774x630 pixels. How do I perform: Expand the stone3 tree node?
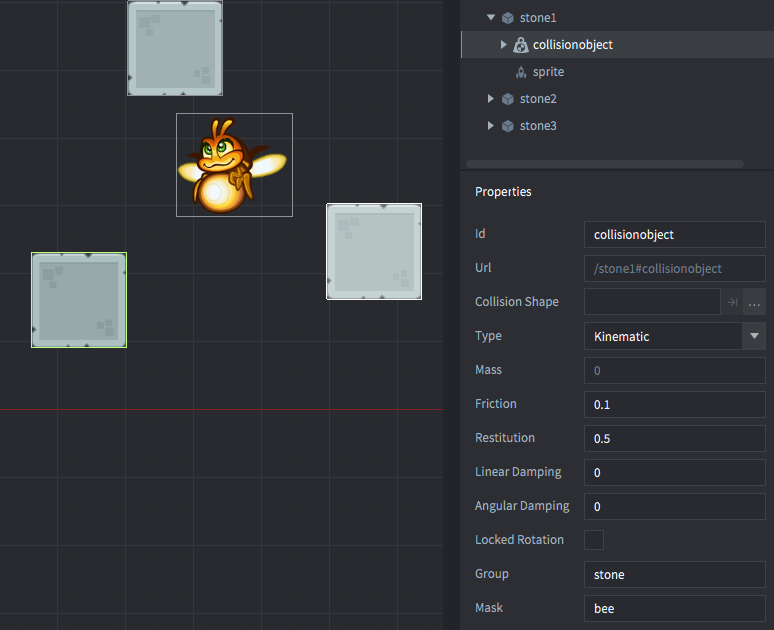tap(490, 125)
